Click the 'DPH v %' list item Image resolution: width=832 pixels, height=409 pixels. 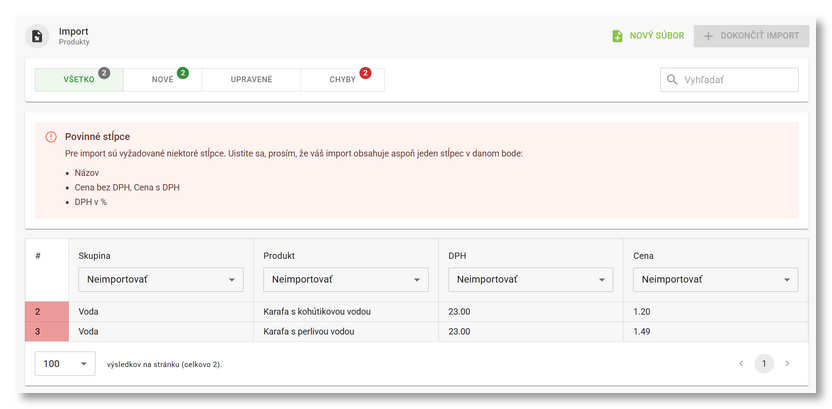click(x=91, y=202)
